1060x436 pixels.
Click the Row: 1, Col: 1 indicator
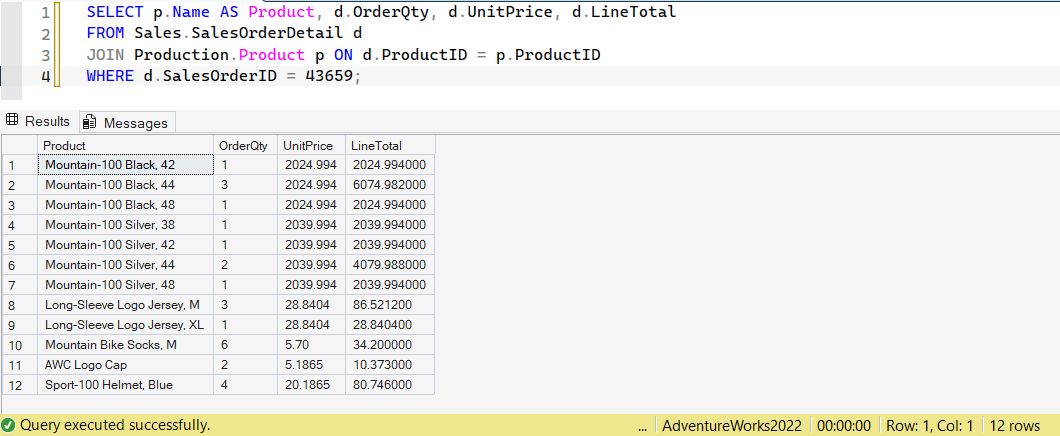coord(930,425)
